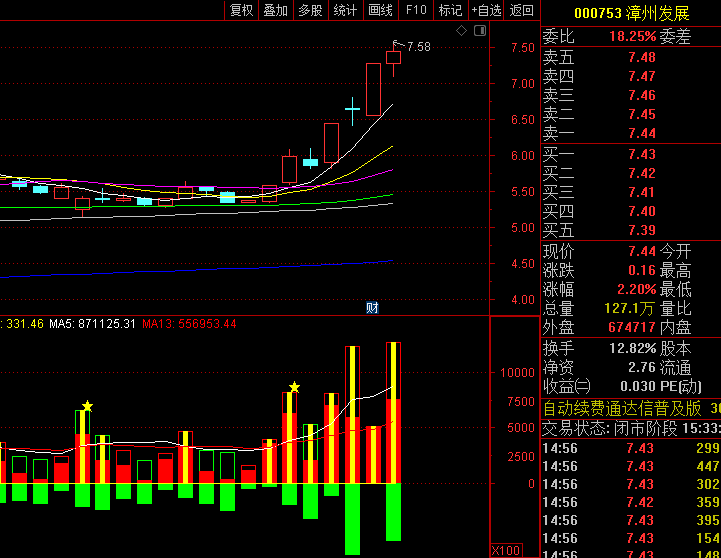Click the 委比 18.25% value
Screen dimensions: 721x558
pos(632,36)
